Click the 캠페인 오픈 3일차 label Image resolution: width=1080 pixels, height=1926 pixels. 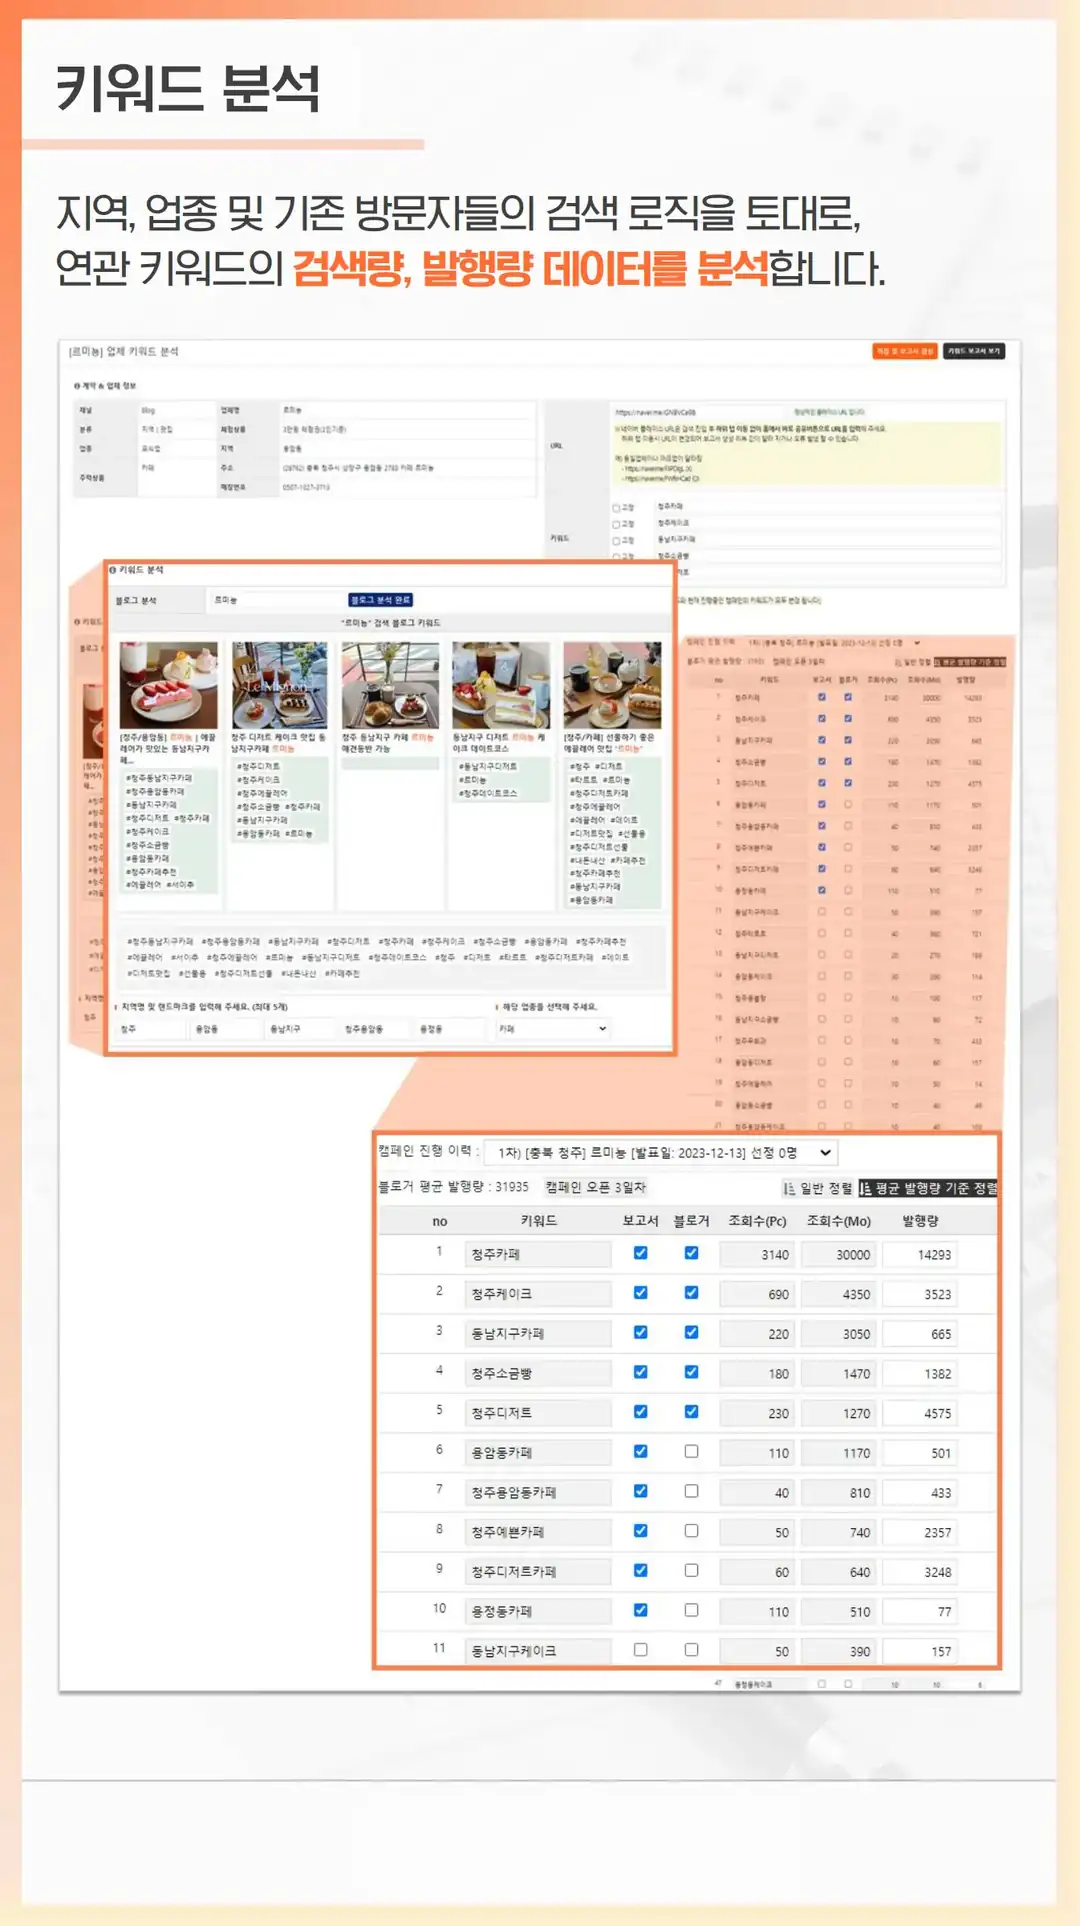click(x=595, y=1187)
